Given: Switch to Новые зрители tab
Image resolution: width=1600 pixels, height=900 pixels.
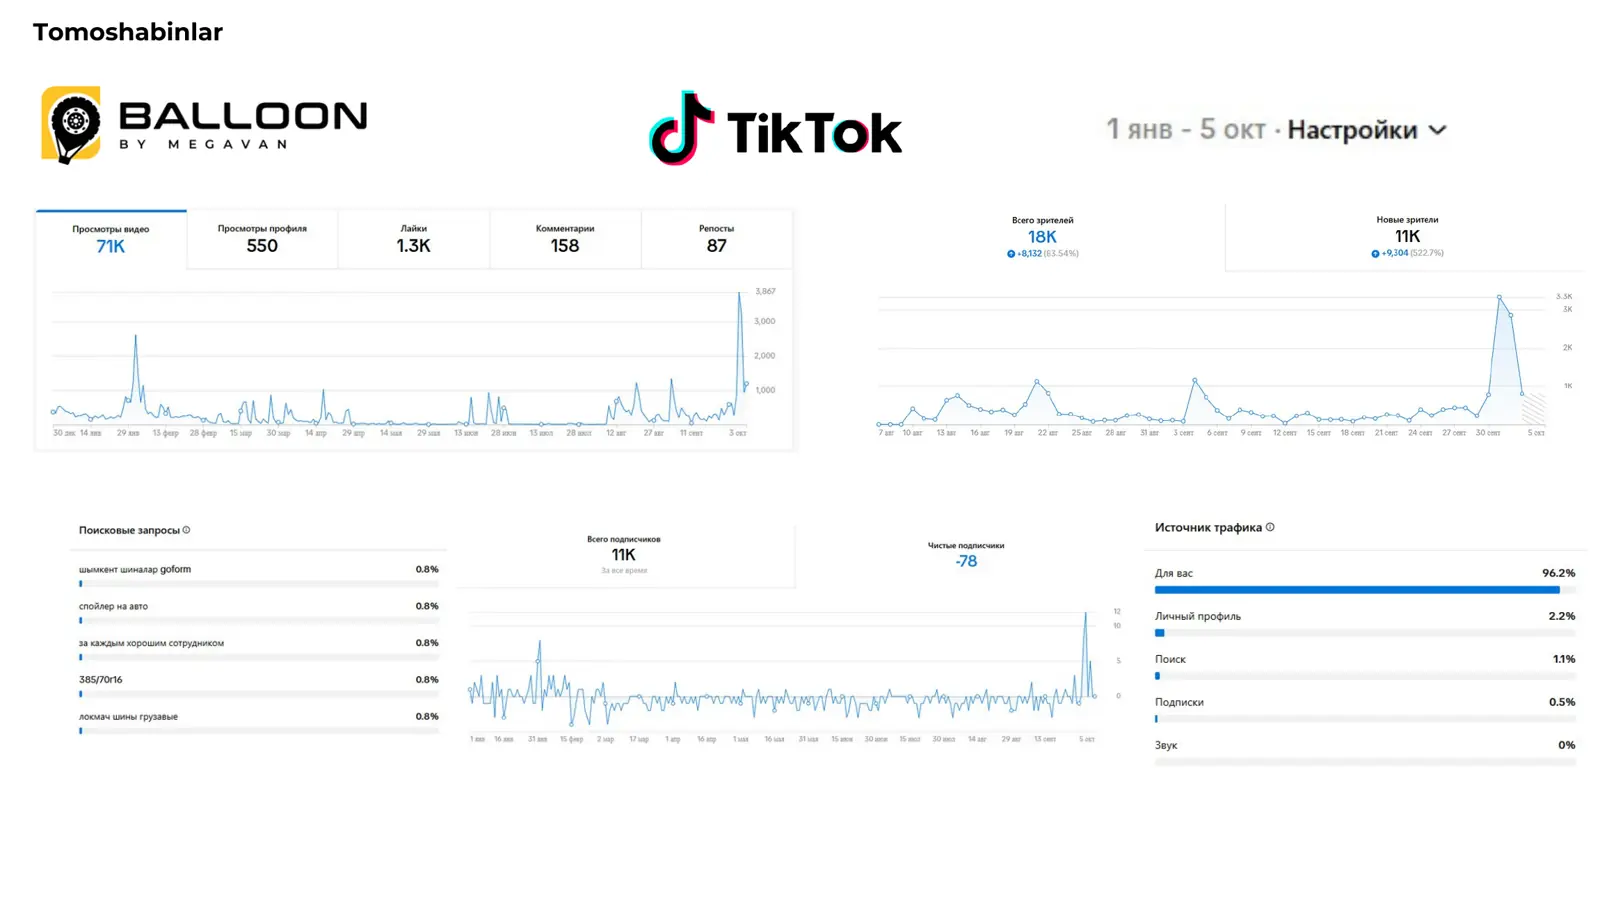Looking at the screenshot, I should pos(1407,237).
